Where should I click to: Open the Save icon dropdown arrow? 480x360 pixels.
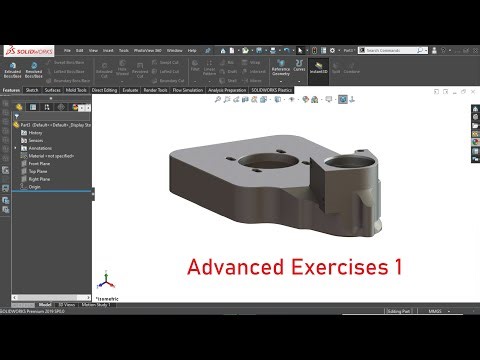click(x=265, y=51)
